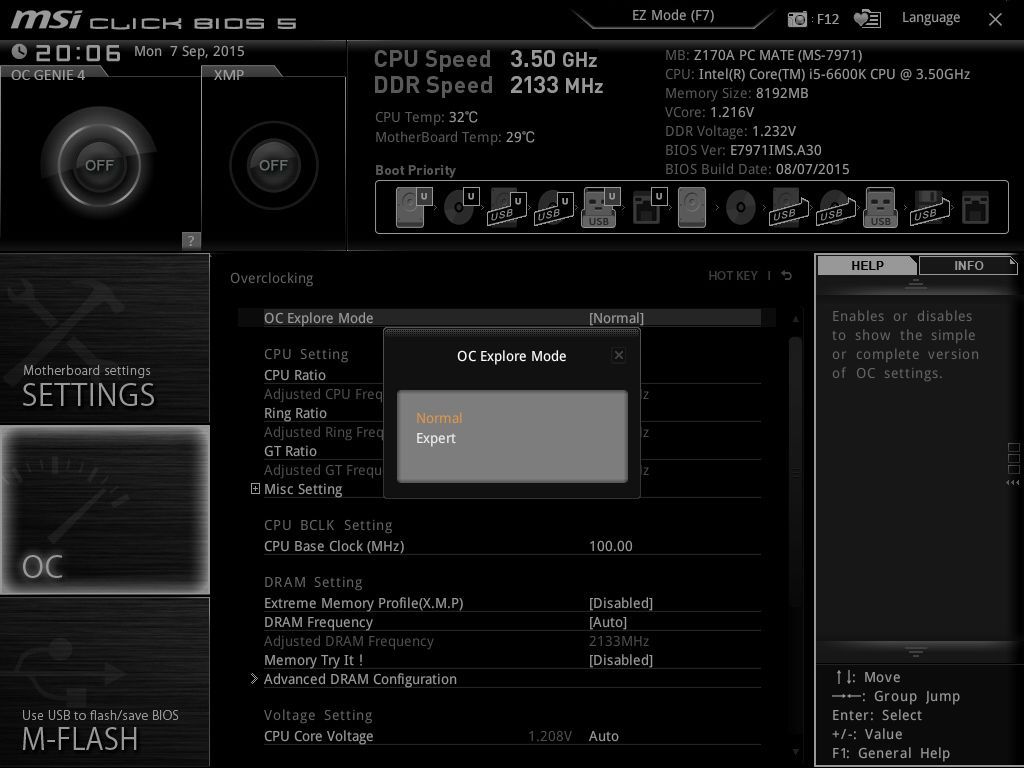Select the UEFI USB hard disk boot icon

[507, 208]
